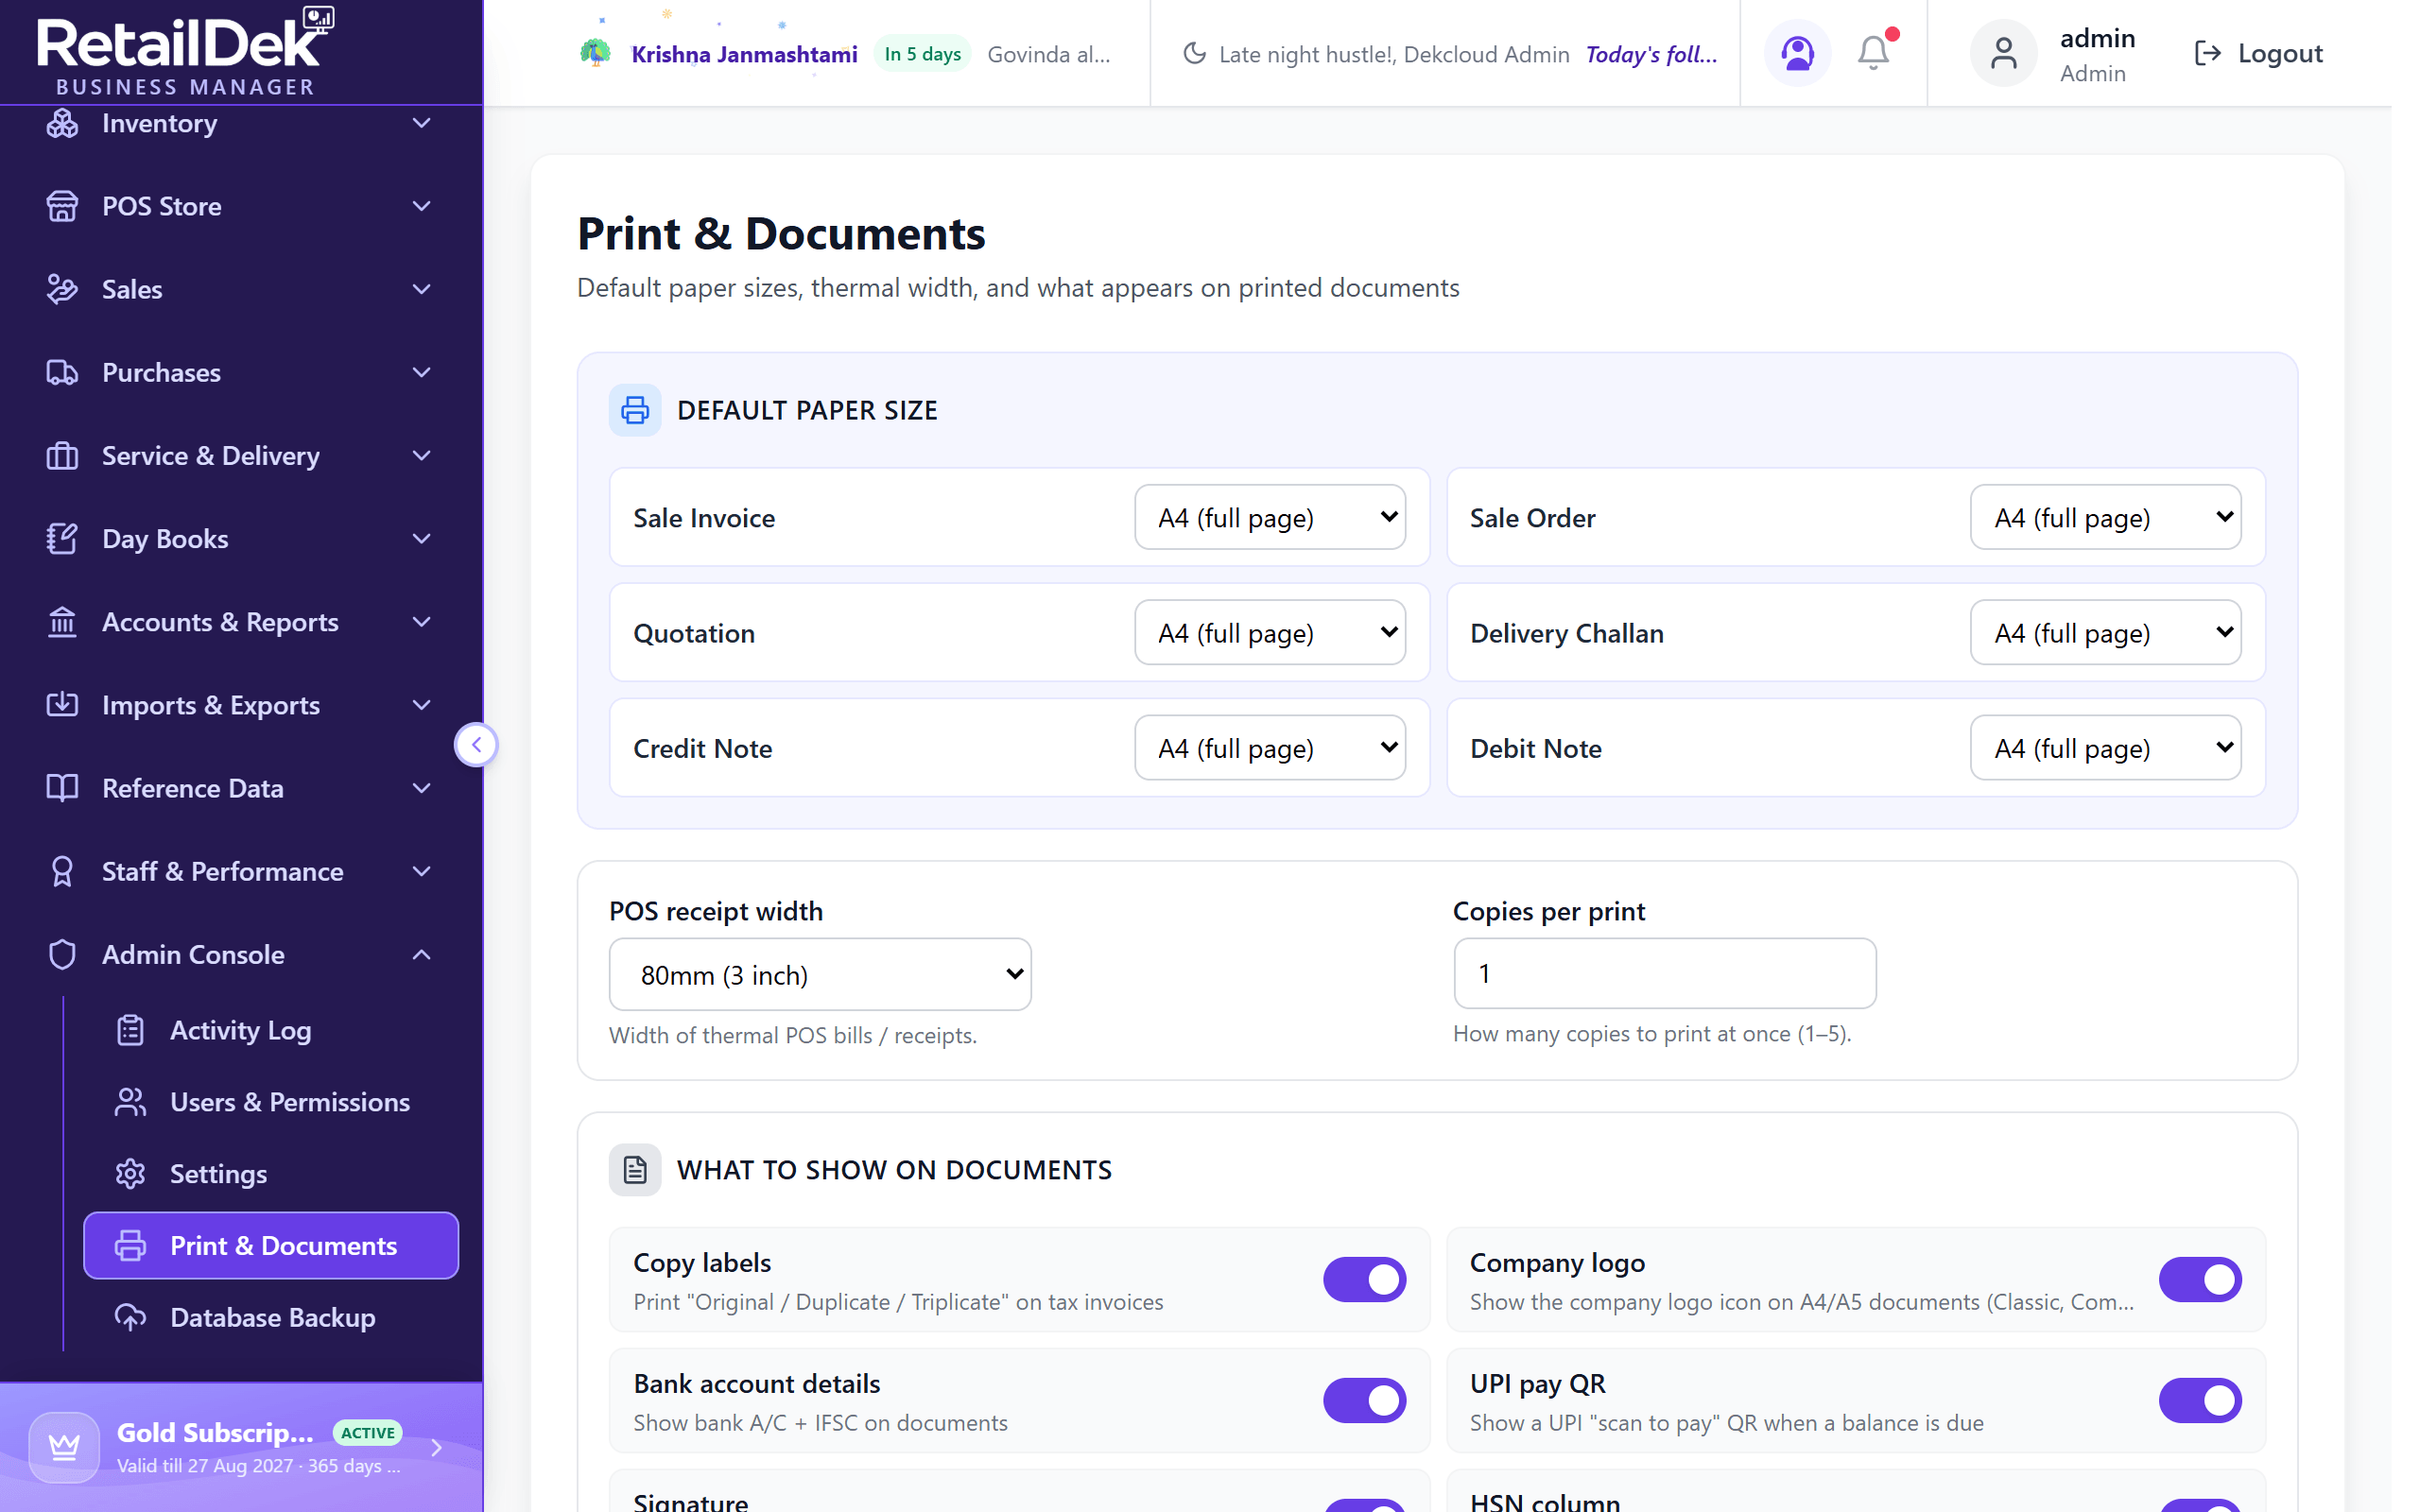Open Krishna Janmashtami festival link
This screenshot has height=1512, width=2420.
tap(744, 54)
